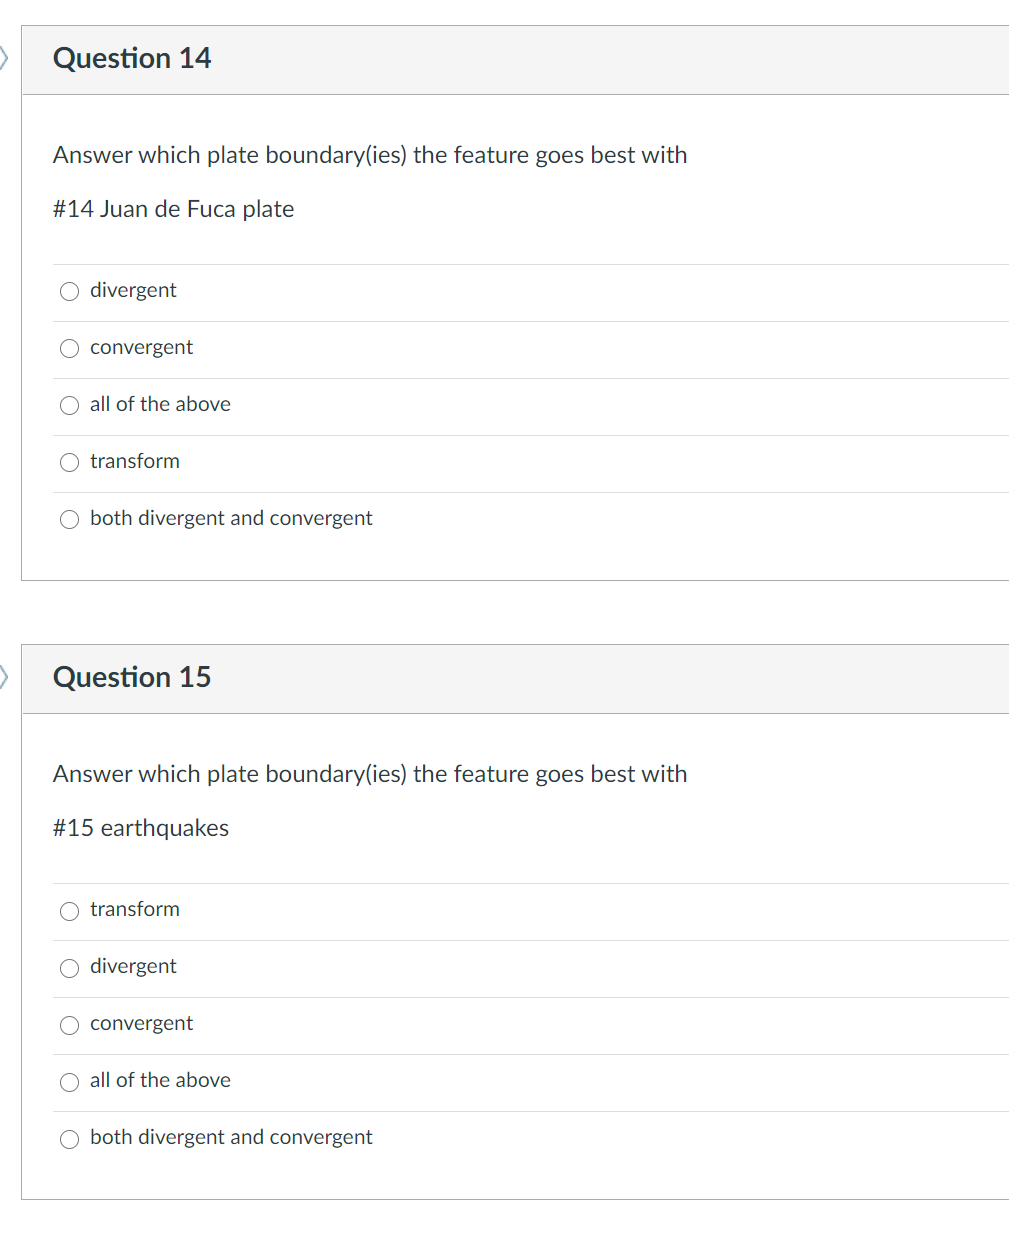
Task: Pick 'all of the above' radio in Question 15
Action: point(69,1081)
